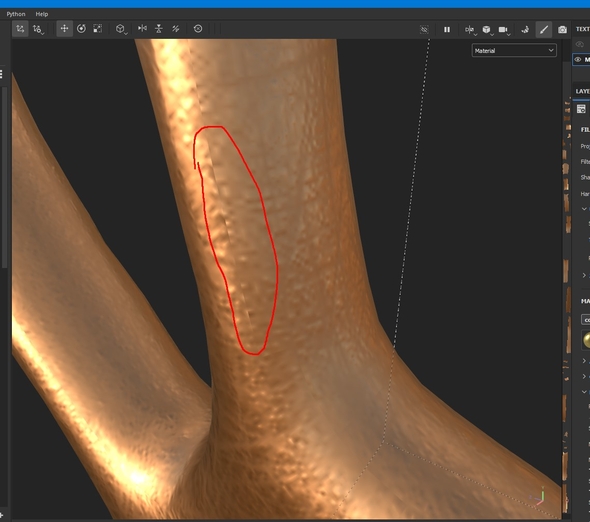Viewport: 590px width, 522px height.
Task: Select the scale gizmo tool
Action: click(97, 29)
